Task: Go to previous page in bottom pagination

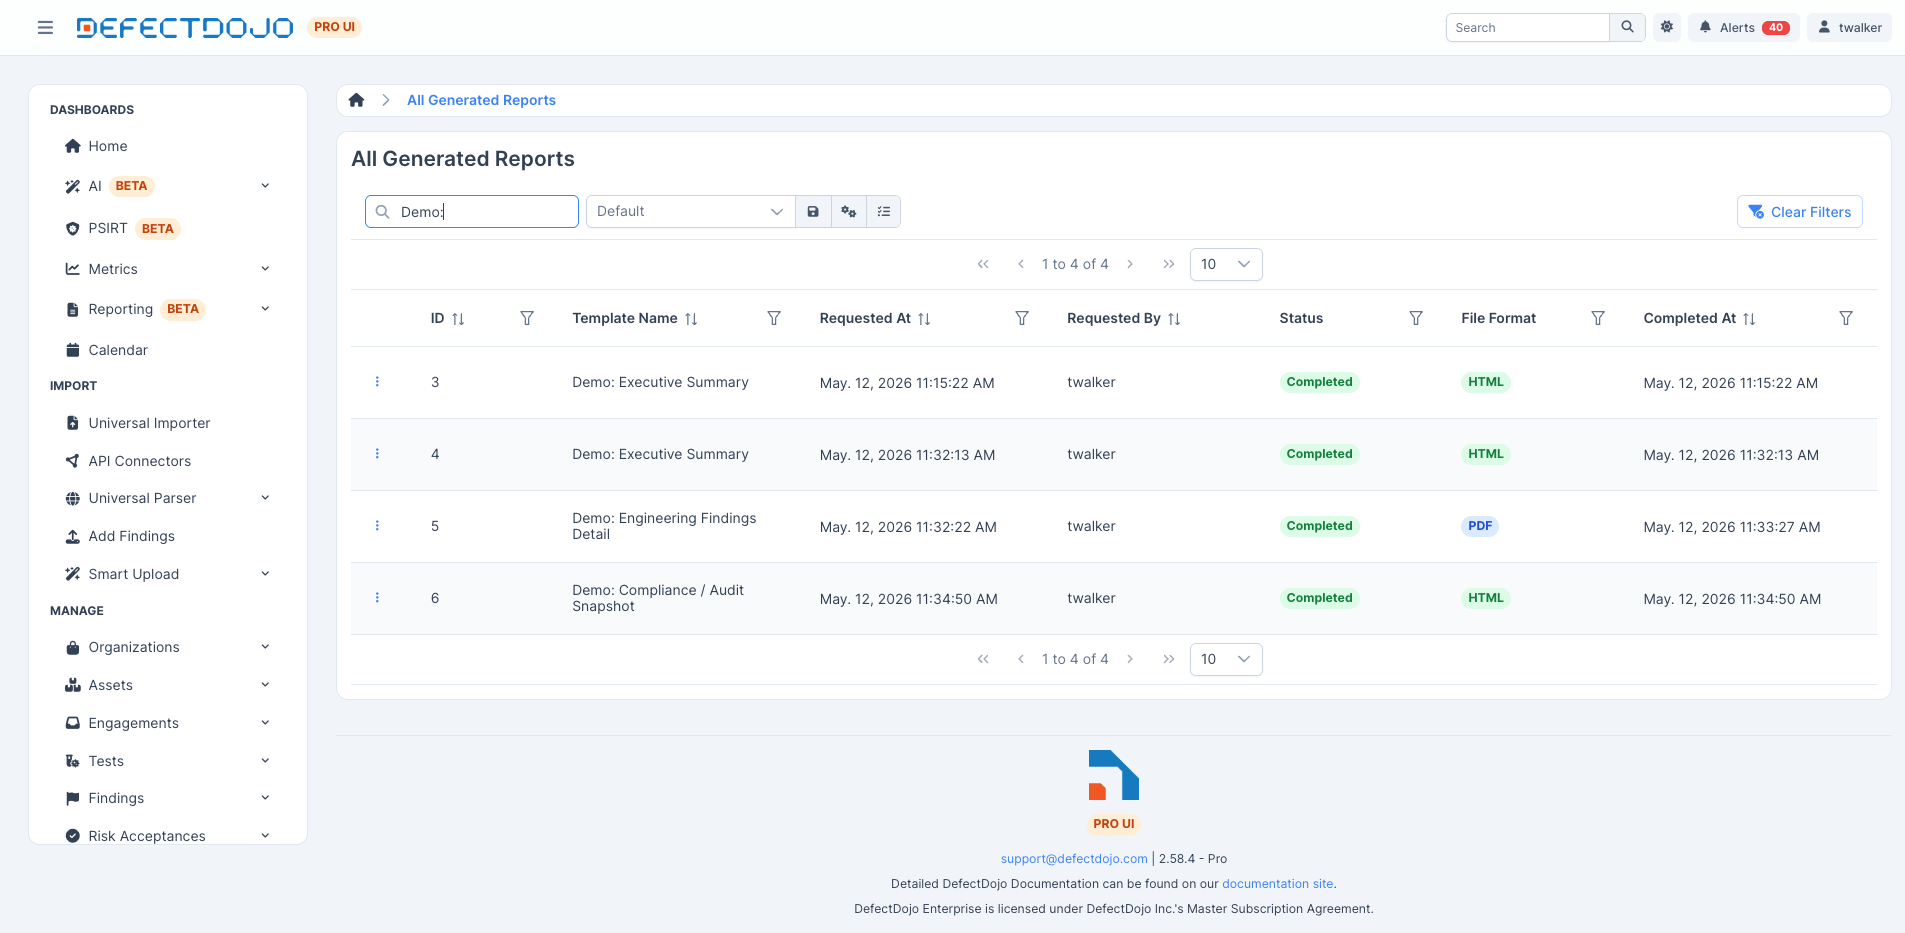Action: 1020,659
